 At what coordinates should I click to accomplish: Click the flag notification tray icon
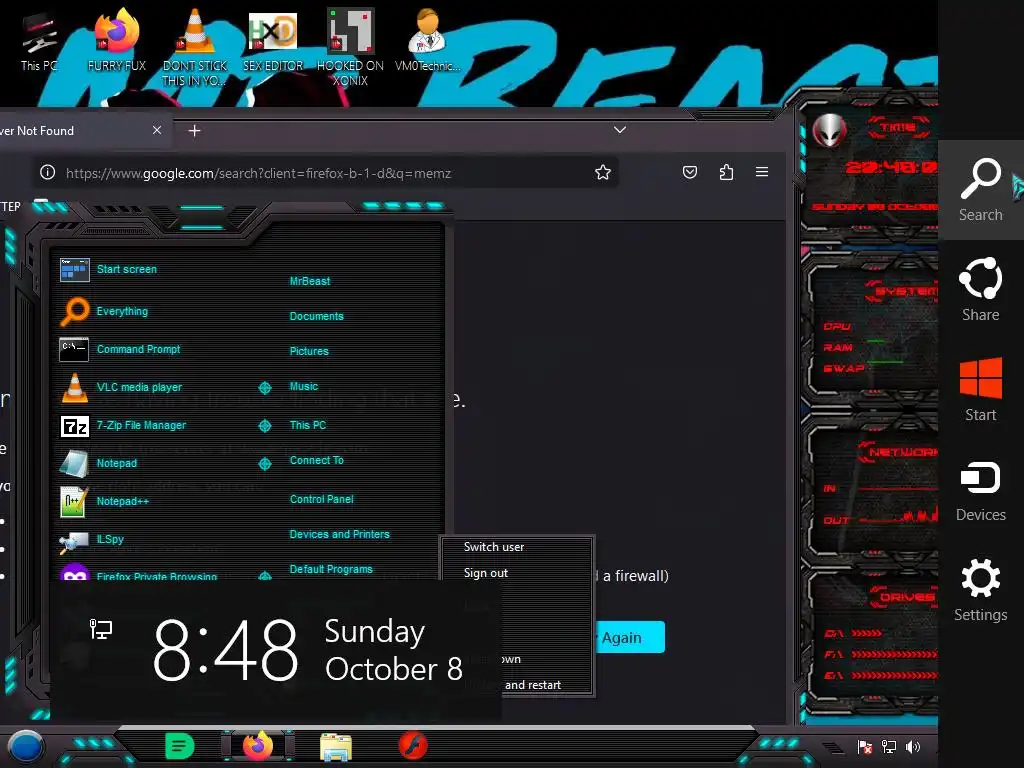(x=865, y=746)
